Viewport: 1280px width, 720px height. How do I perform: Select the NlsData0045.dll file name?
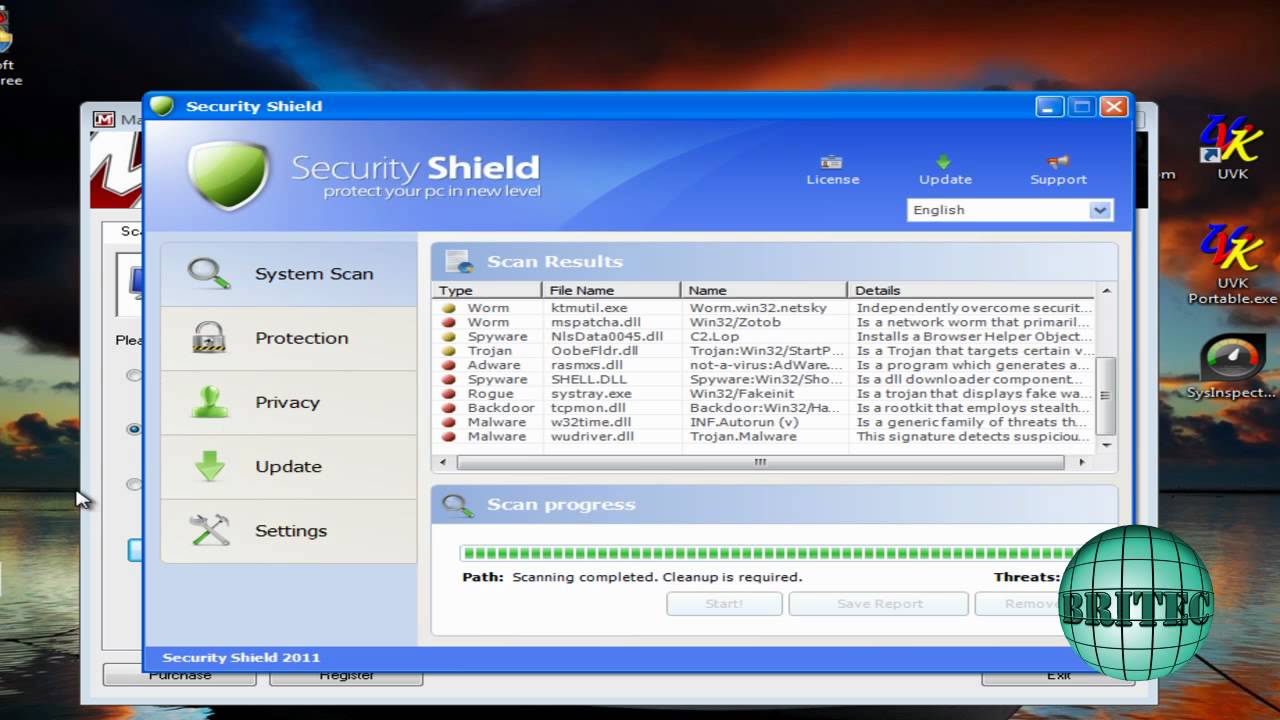pos(607,337)
